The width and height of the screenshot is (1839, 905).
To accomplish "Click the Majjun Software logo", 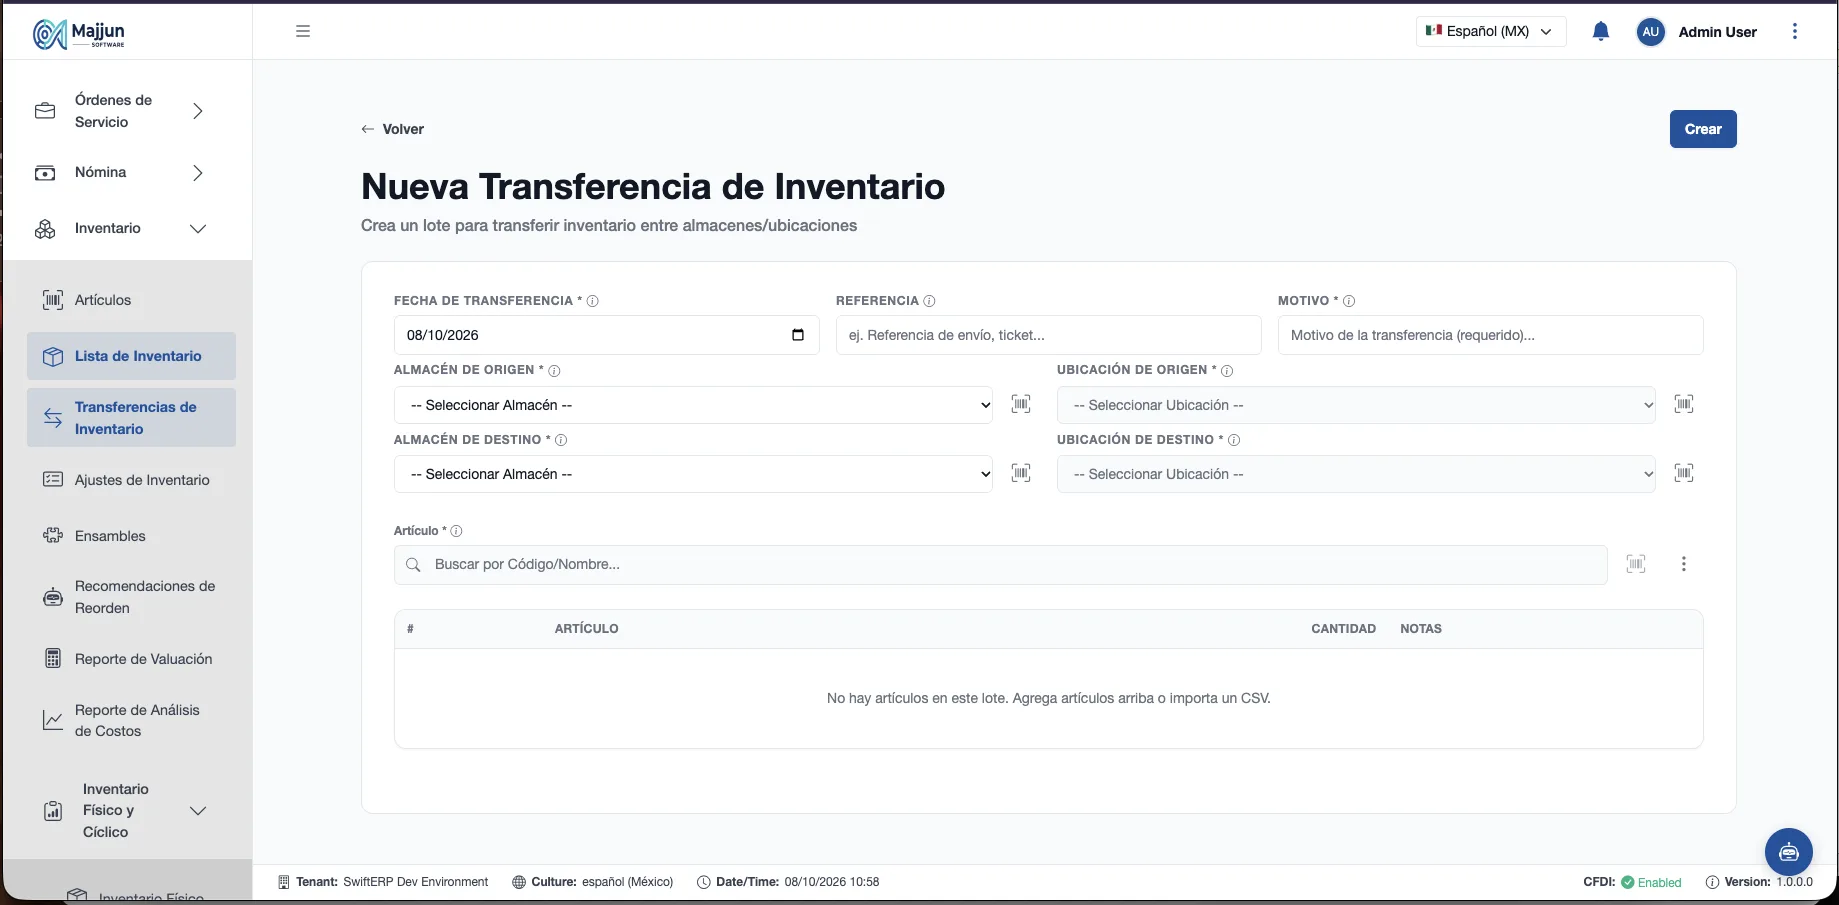I will tap(79, 34).
